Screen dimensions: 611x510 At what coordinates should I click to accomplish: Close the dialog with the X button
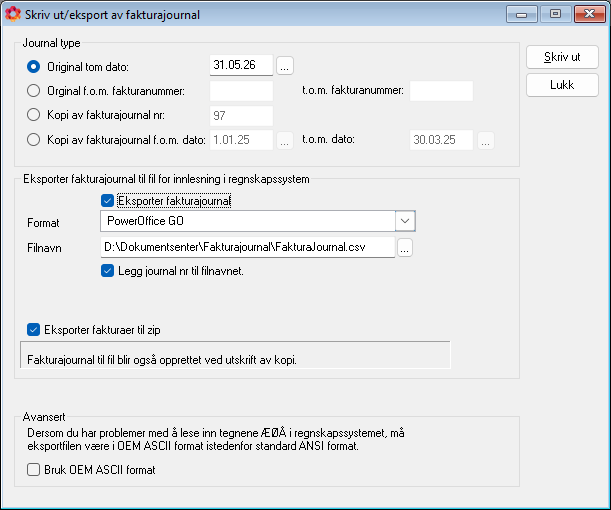click(590, 14)
